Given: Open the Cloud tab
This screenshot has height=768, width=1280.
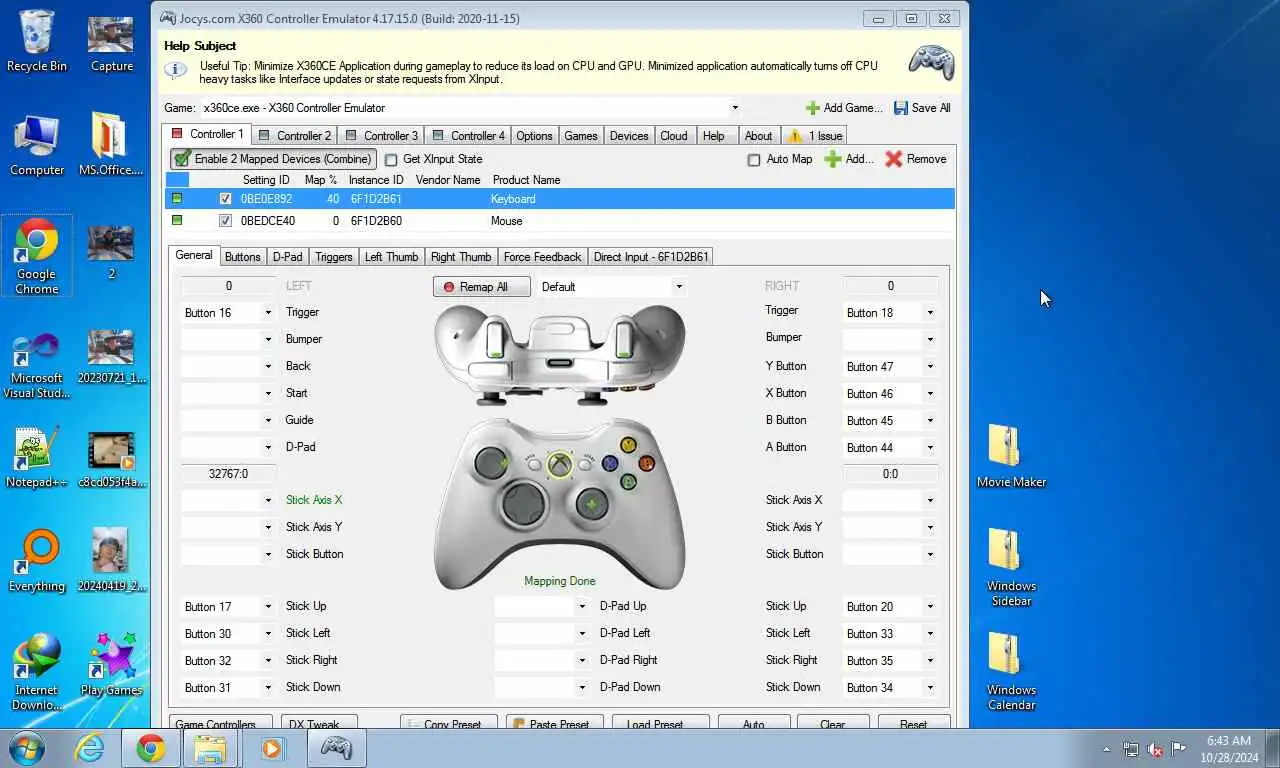Looking at the screenshot, I should pos(674,136).
